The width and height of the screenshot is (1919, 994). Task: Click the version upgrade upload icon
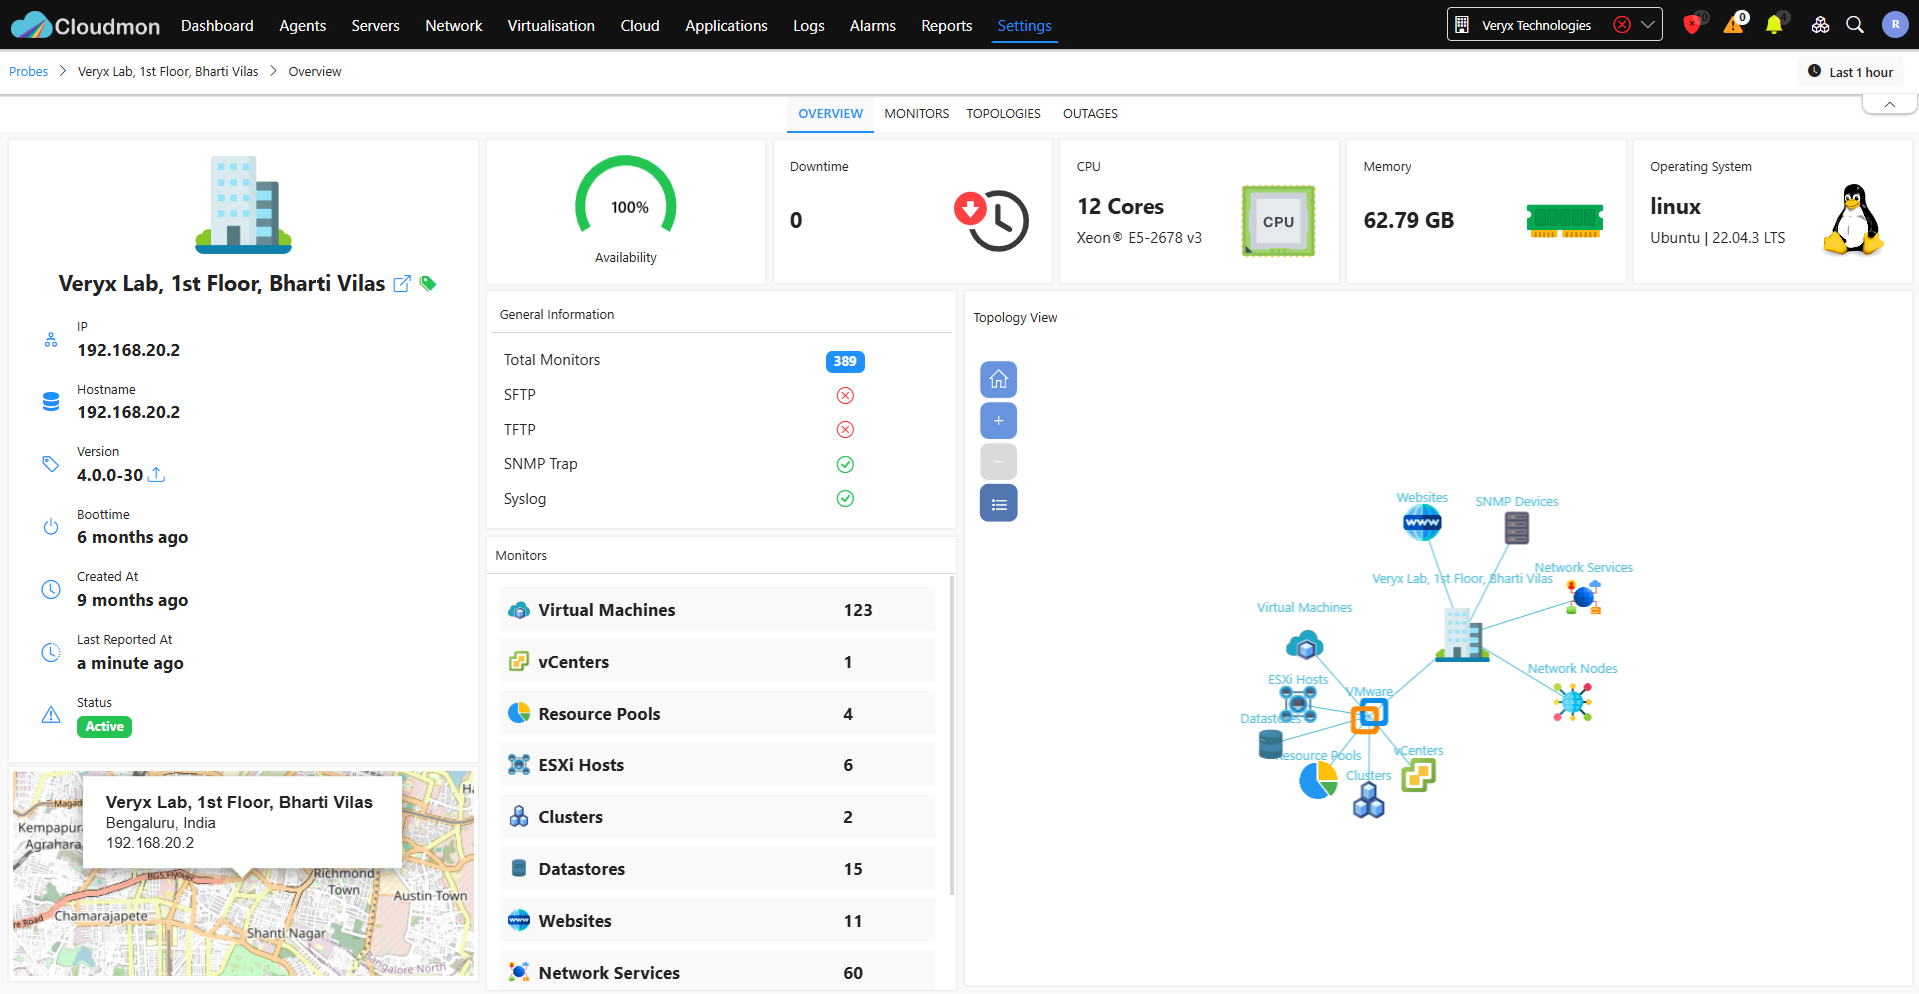[156, 475]
